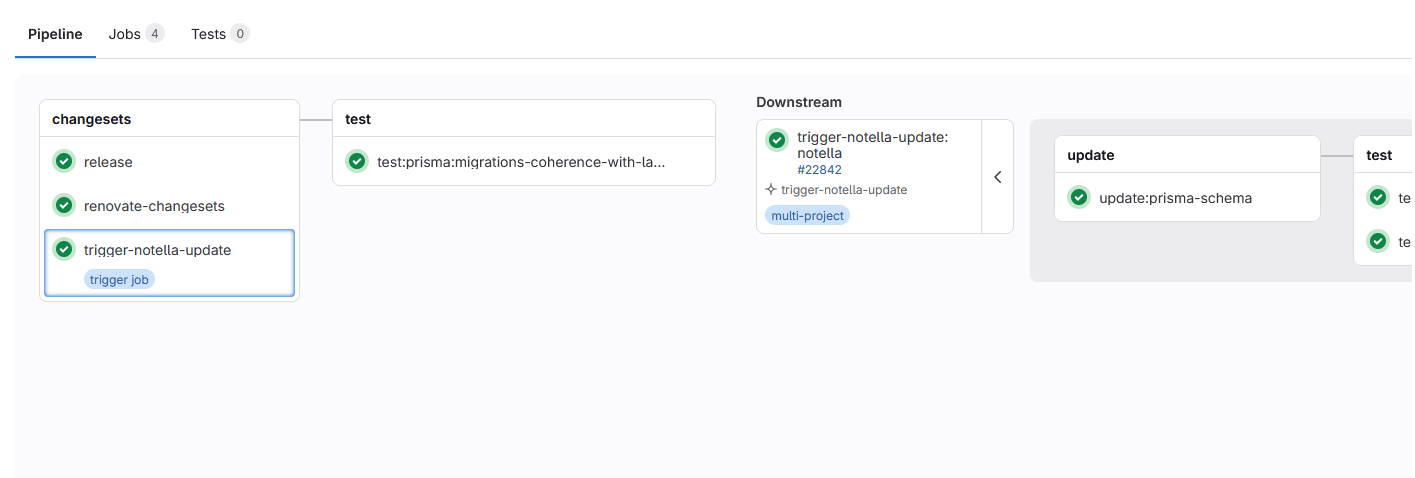Click the "trigger job" badge
Image resolution: width=1415 pixels, height=478 pixels.
click(x=119, y=280)
